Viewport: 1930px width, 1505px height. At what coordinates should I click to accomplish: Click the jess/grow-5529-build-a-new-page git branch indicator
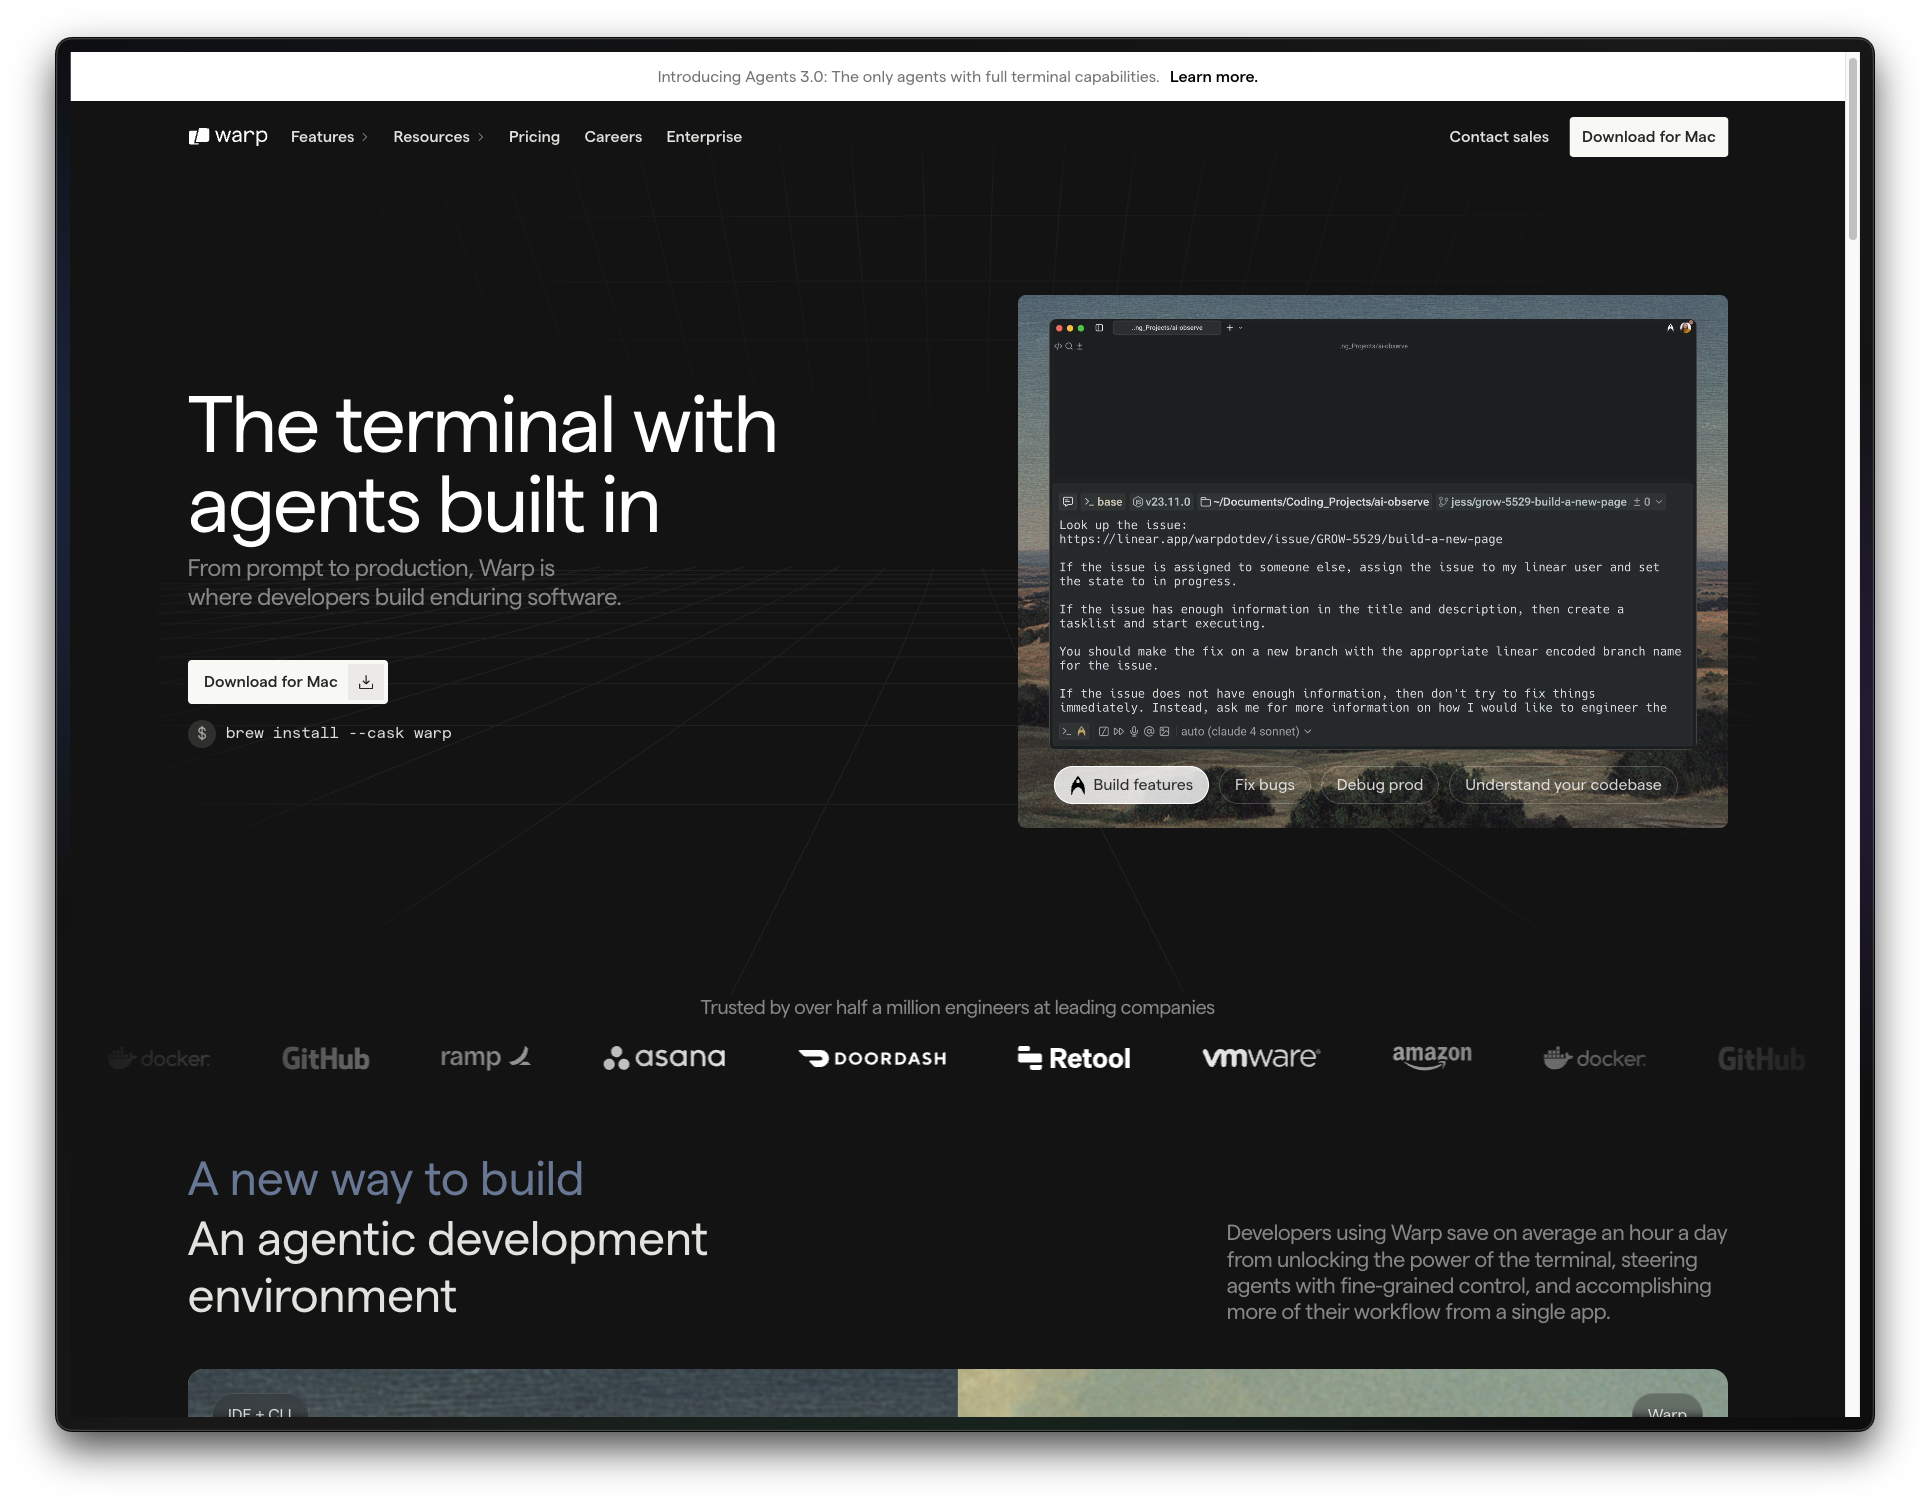pyautogui.click(x=1536, y=502)
